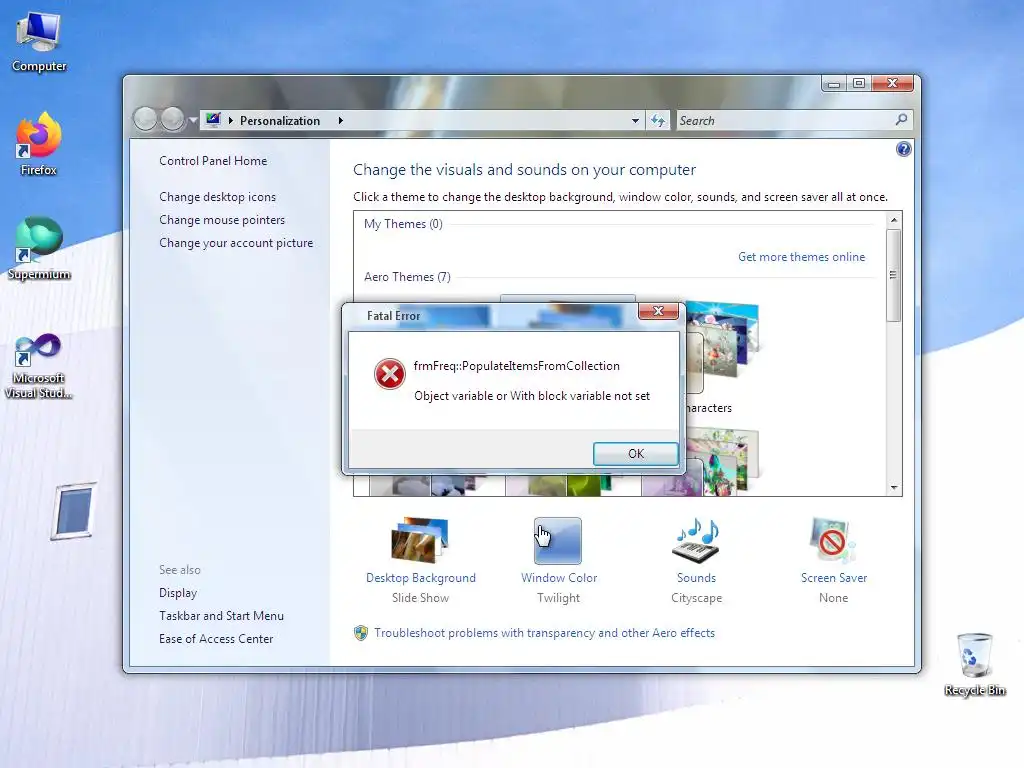Expand arrow before Personalization breadcrumb
1024x768 pixels.
click(x=231, y=120)
